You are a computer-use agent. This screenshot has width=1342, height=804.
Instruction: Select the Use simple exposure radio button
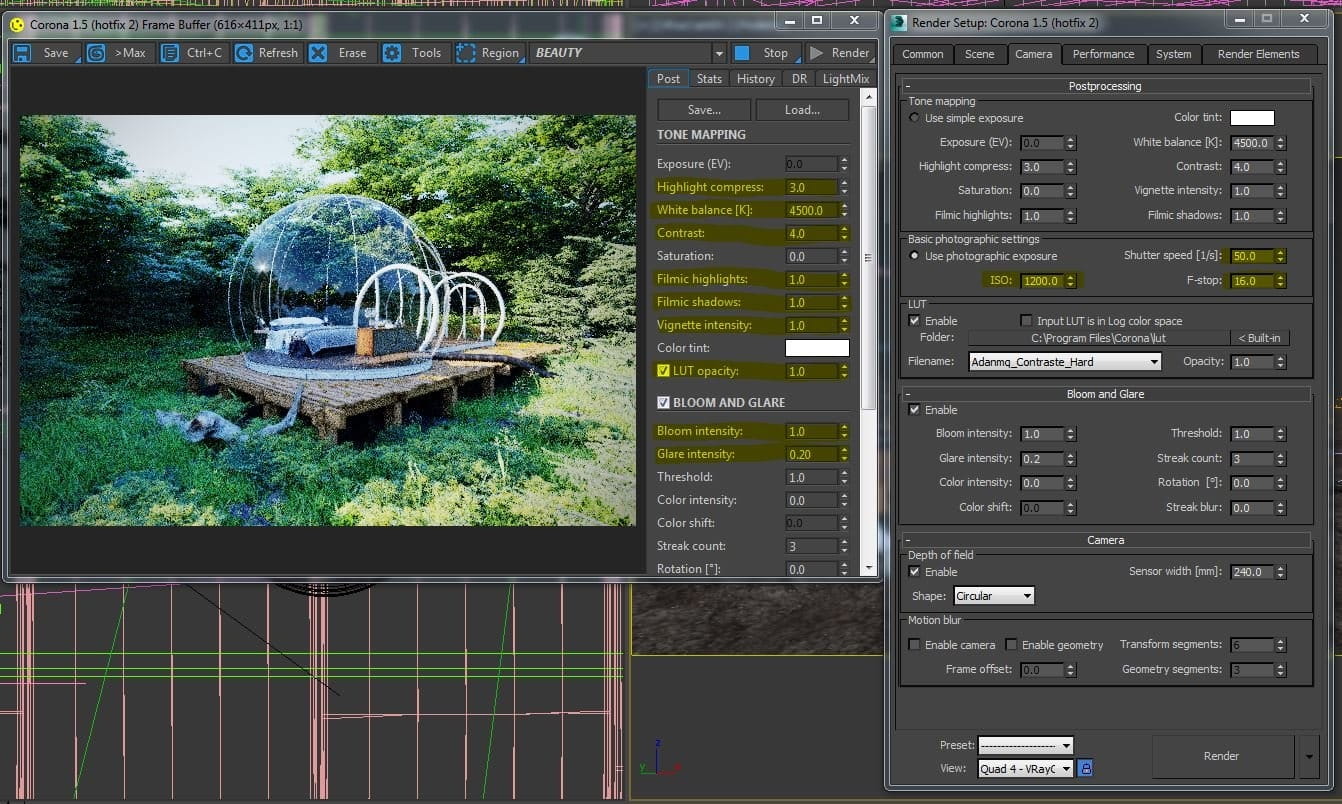(914, 118)
